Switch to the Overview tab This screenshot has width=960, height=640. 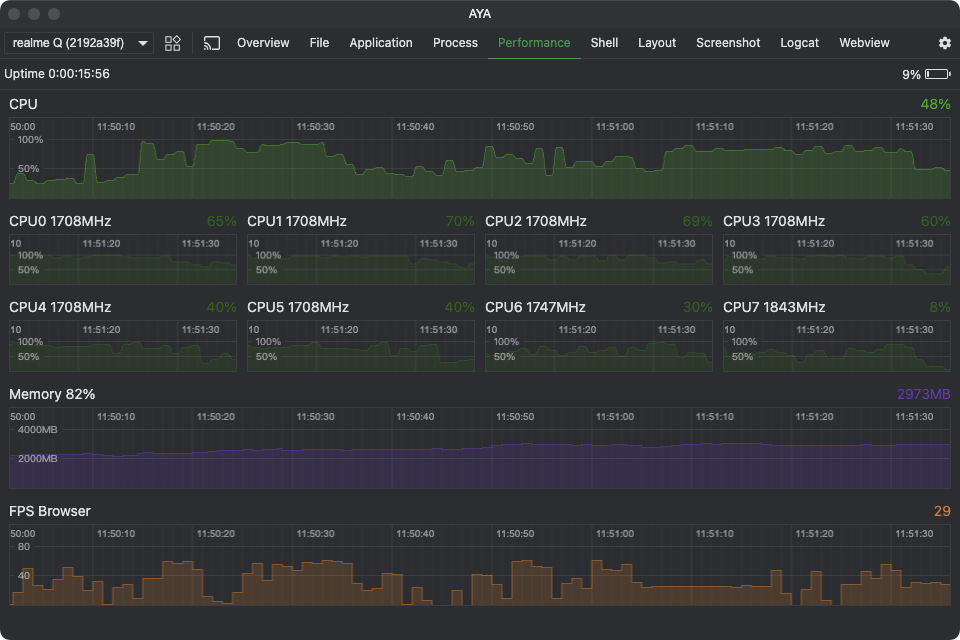tap(263, 43)
